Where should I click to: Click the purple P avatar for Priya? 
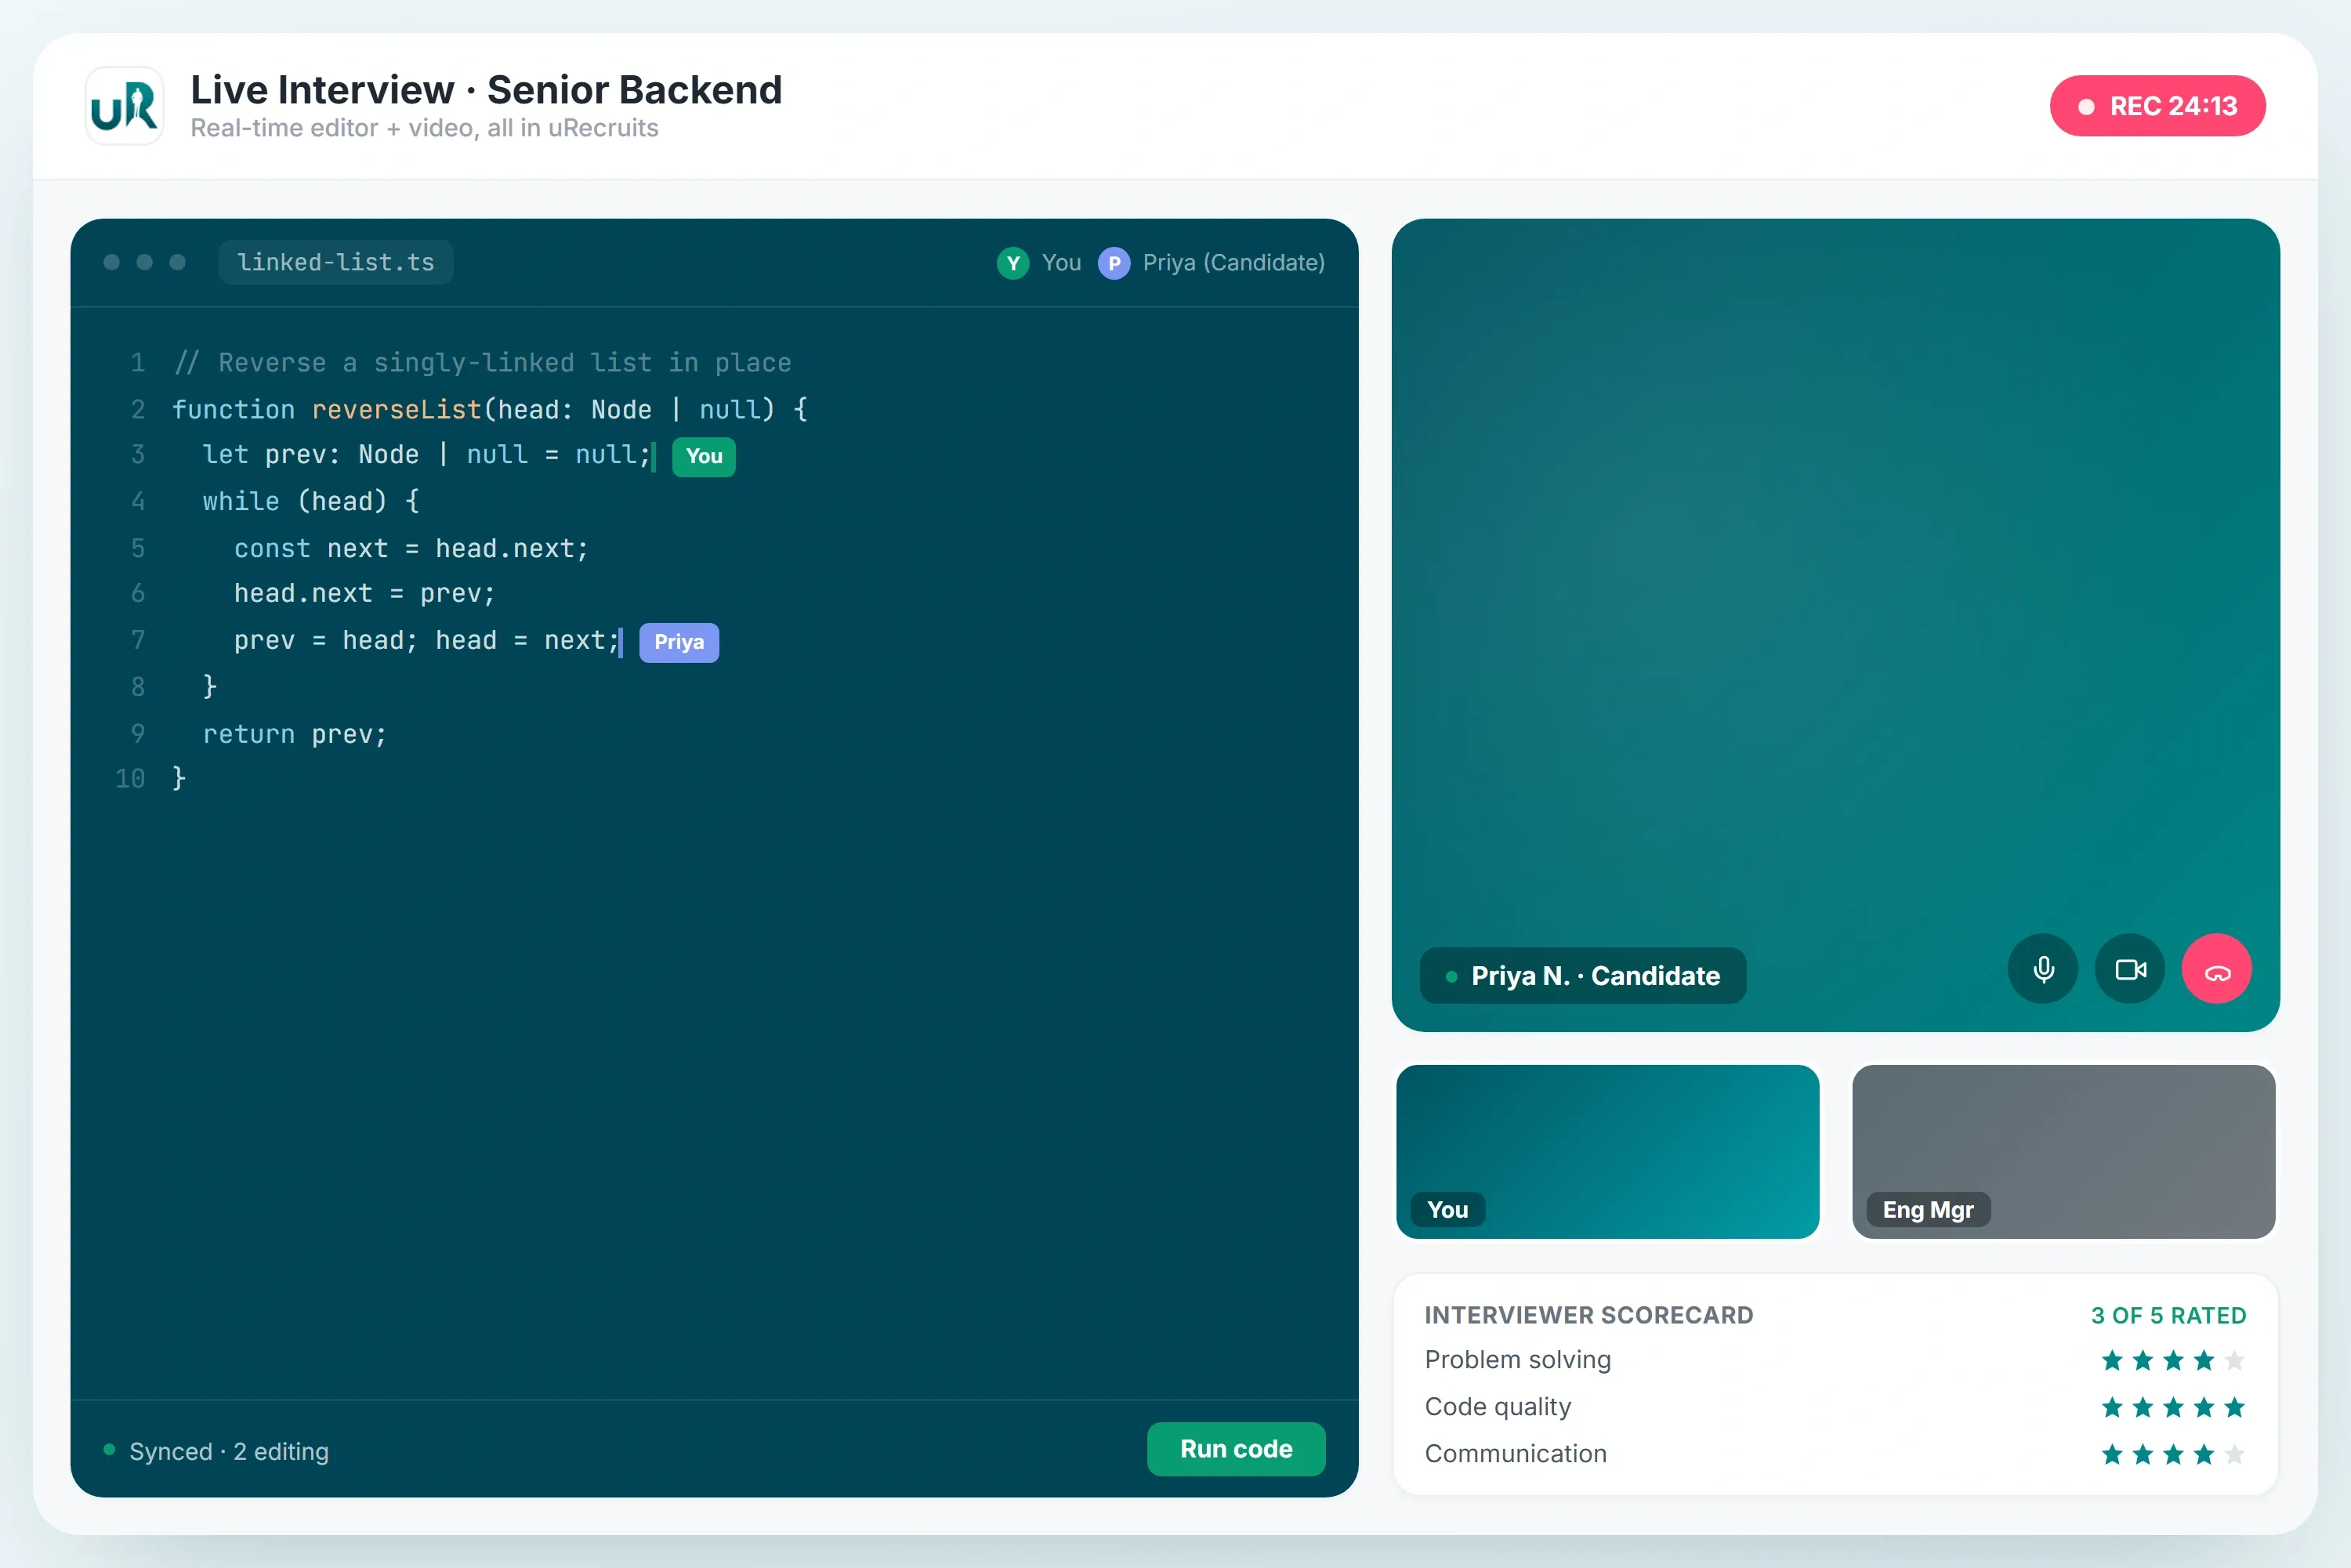coord(1114,263)
